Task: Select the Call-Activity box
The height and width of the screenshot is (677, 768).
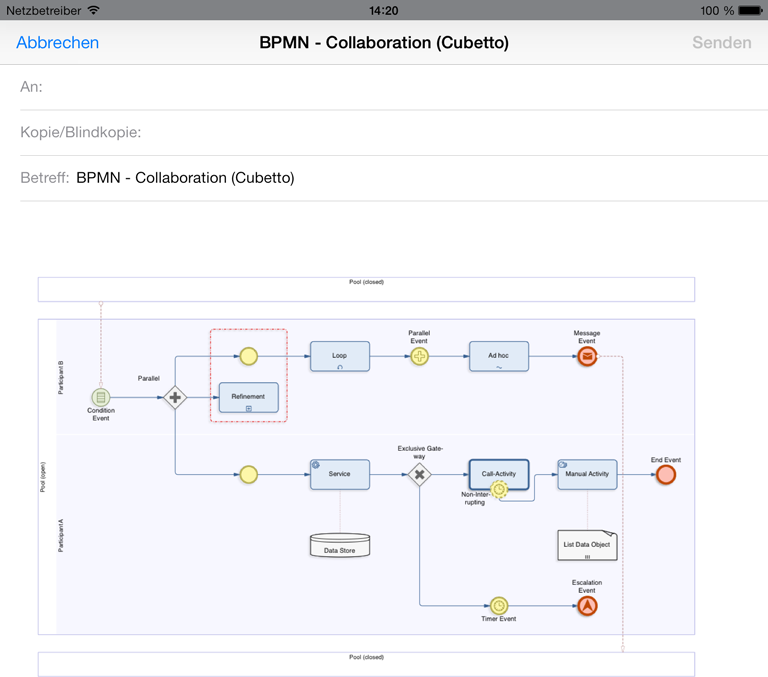Action: click(x=499, y=474)
